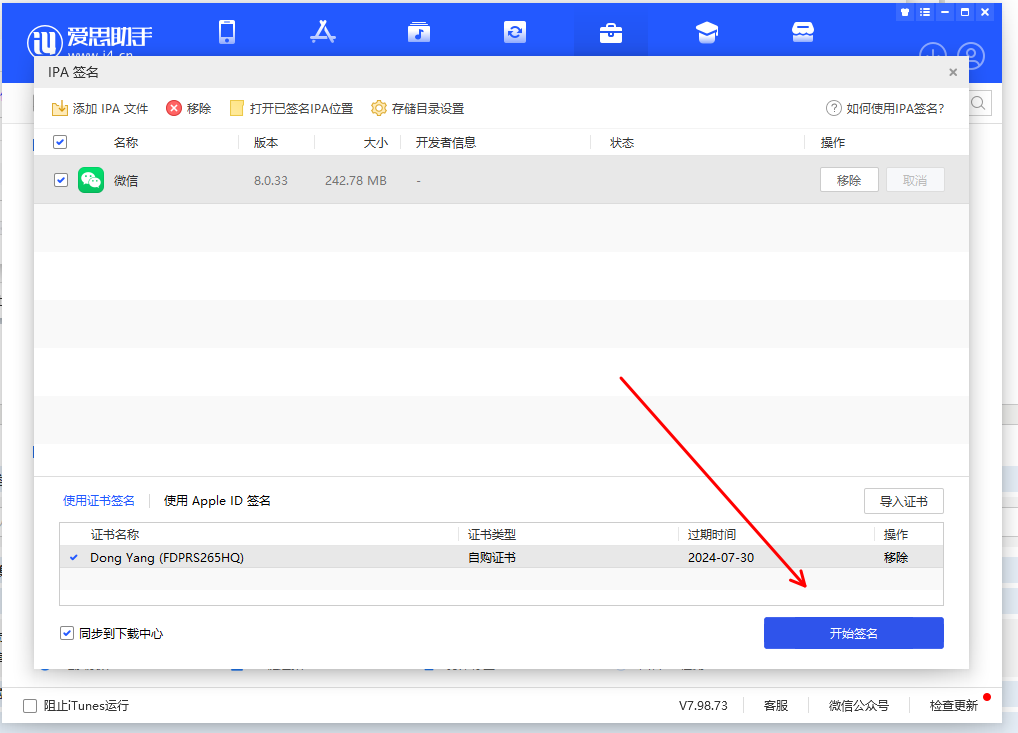Click the 证书类型 column header
This screenshot has width=1018, height=733.
tap(492, 534)
